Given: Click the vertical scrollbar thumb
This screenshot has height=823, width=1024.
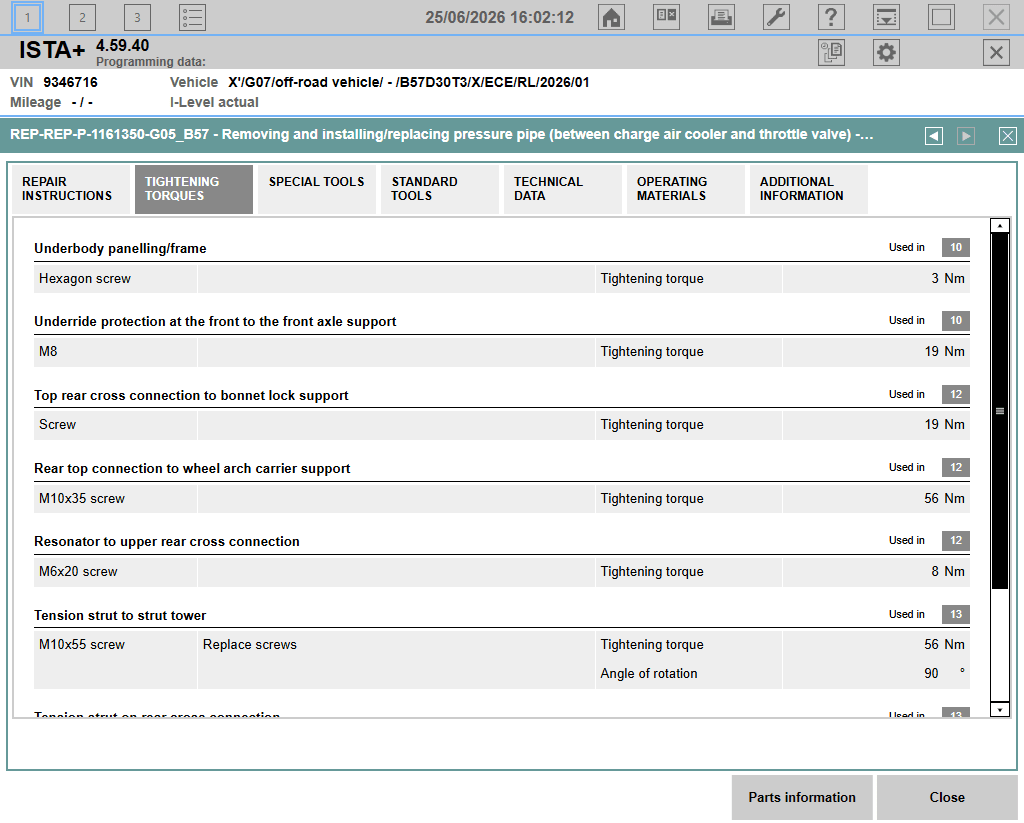Looking at the screenshot, I should point(1000,411).
